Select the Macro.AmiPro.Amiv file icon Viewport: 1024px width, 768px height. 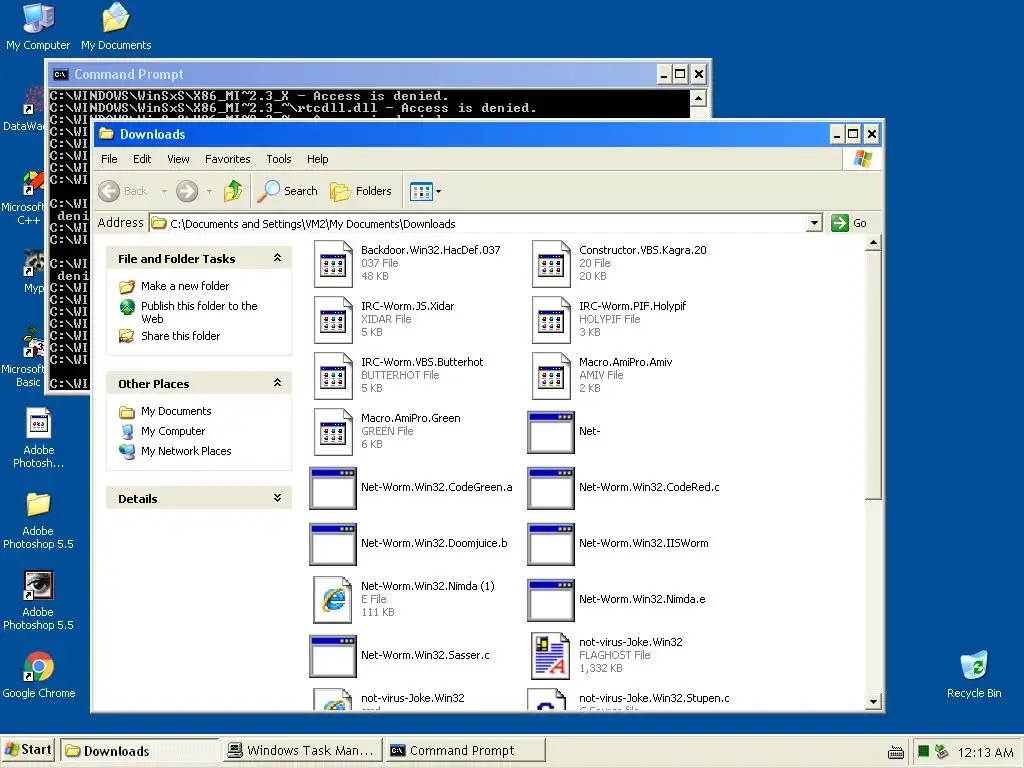coord(551,376)
